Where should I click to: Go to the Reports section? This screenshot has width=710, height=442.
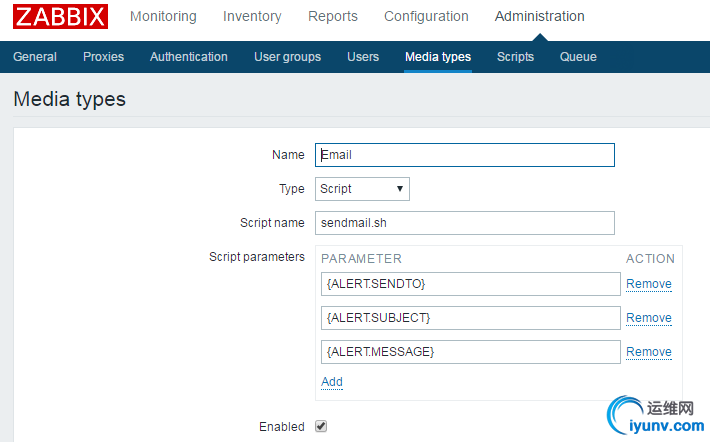333,17
